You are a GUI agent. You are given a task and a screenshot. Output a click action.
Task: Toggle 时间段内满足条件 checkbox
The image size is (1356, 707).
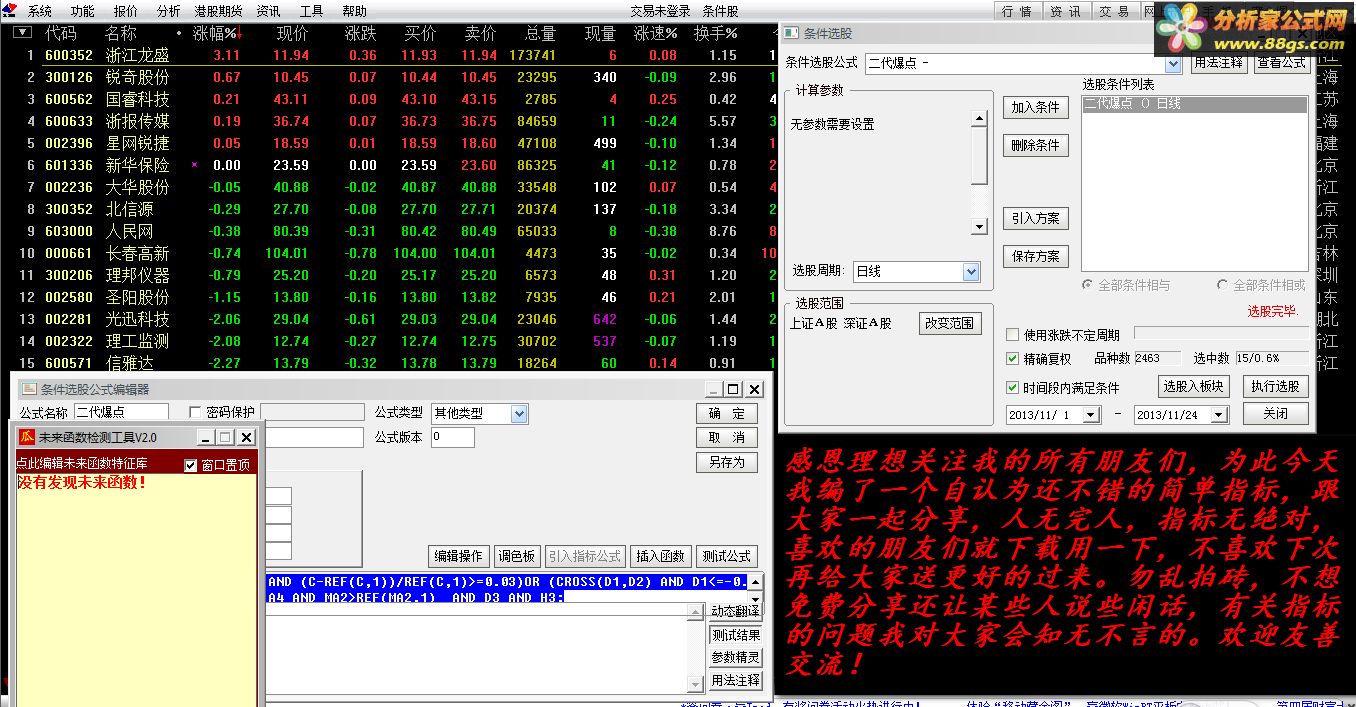pyautogui.click(x=1013, y=388)
